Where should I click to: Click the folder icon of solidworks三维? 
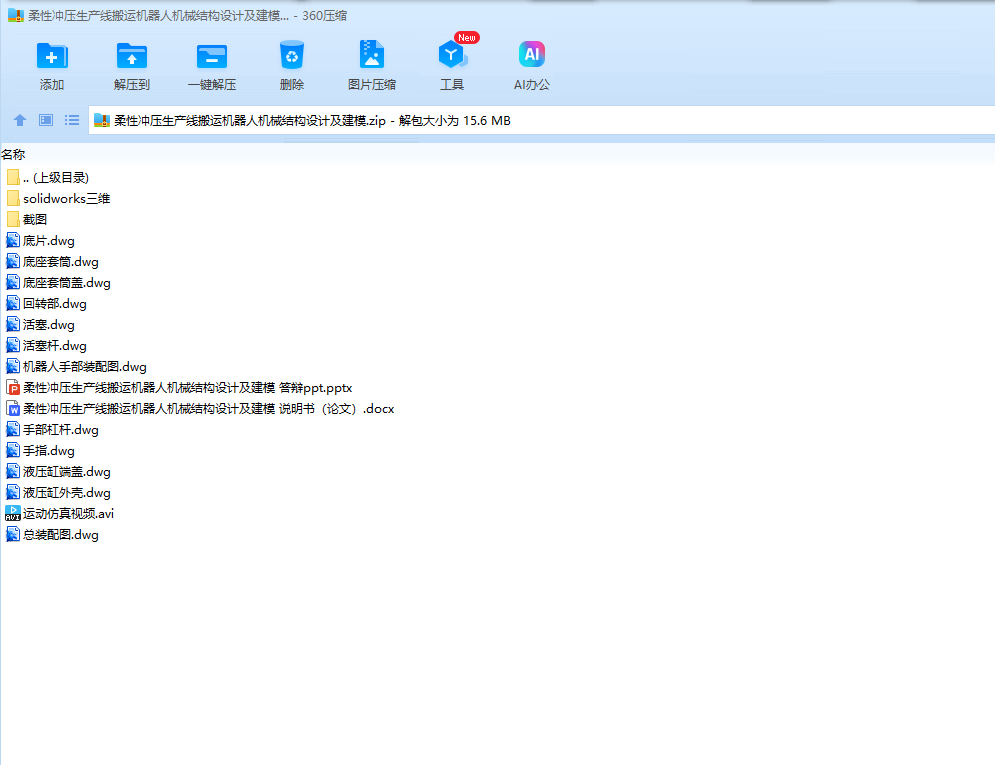coord(13,199)
